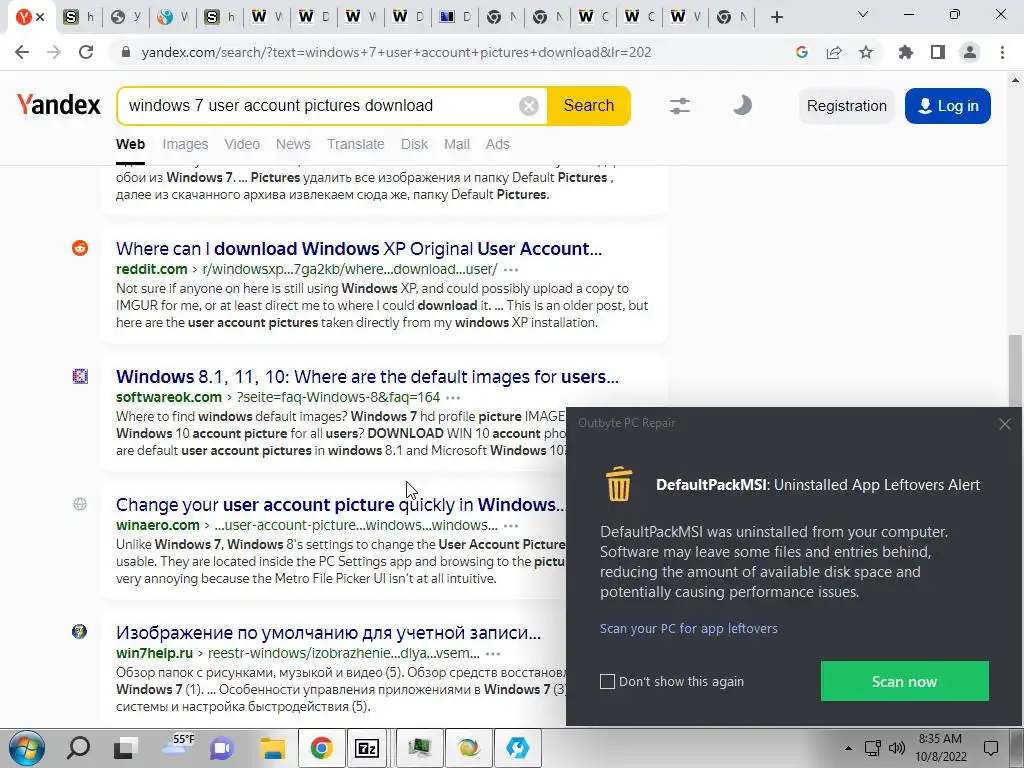Select the Web search tab
Viewport: 1024px width, 768px height.
130,144
